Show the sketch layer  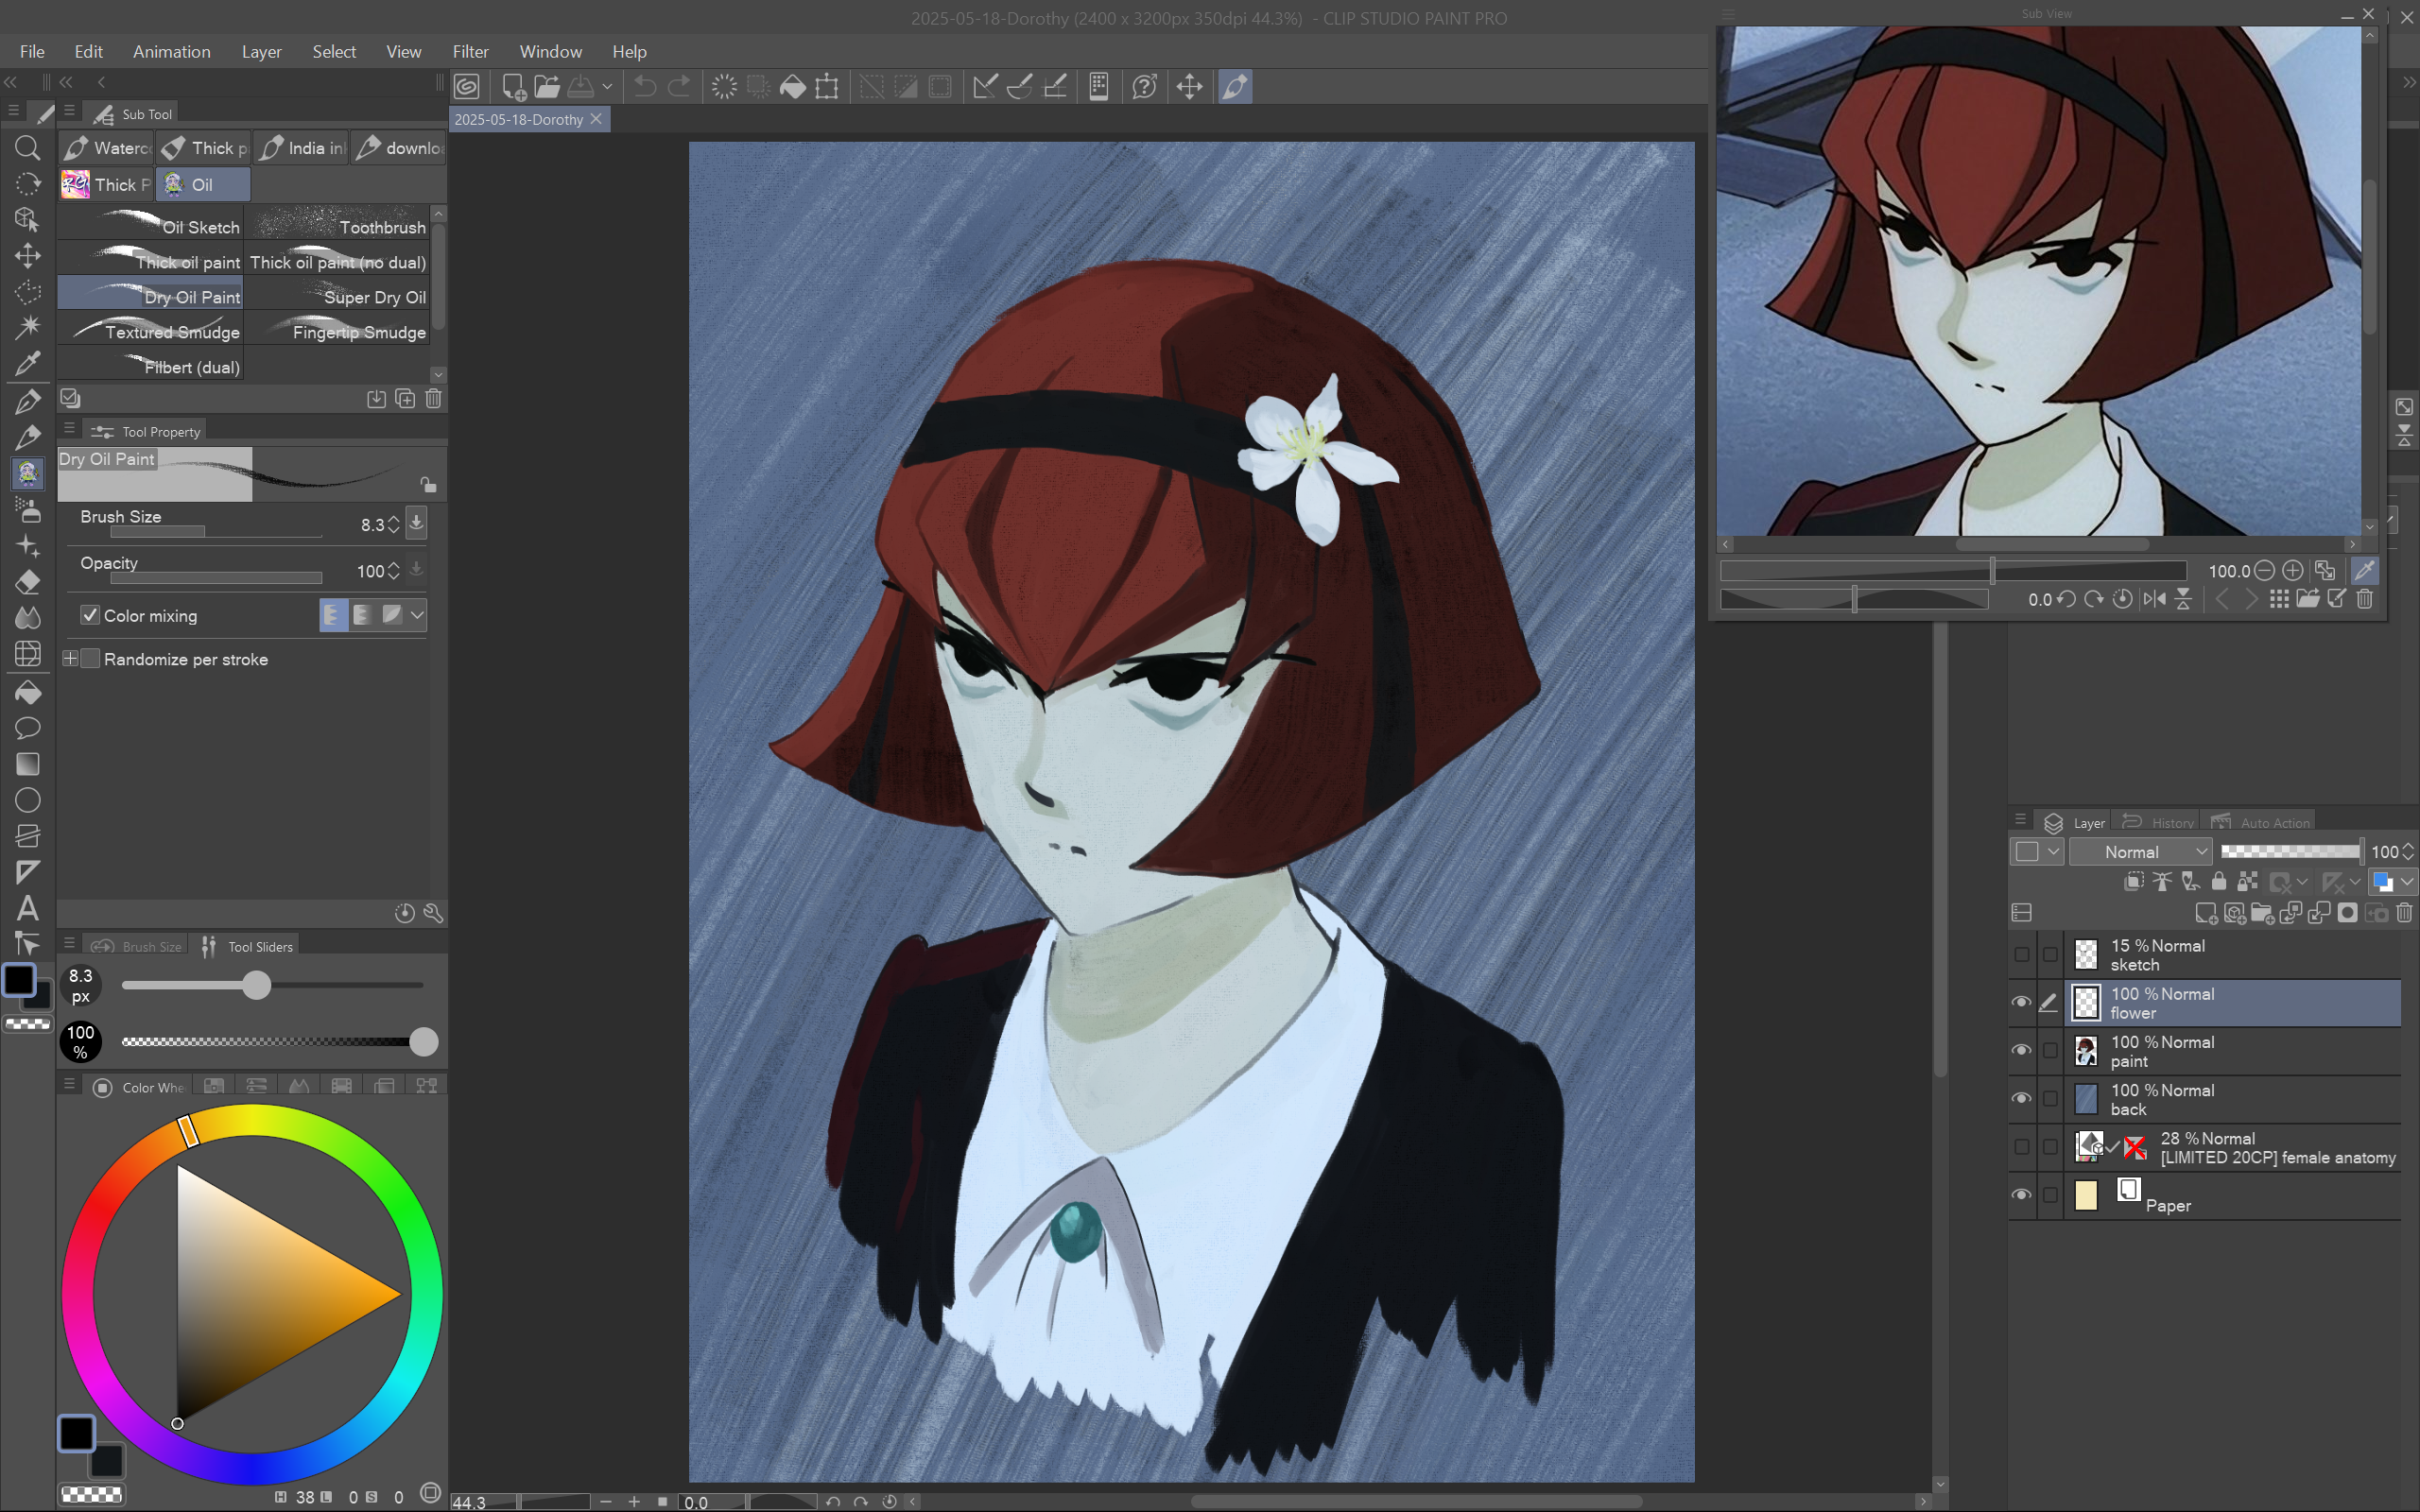(x=2021, y=954)
